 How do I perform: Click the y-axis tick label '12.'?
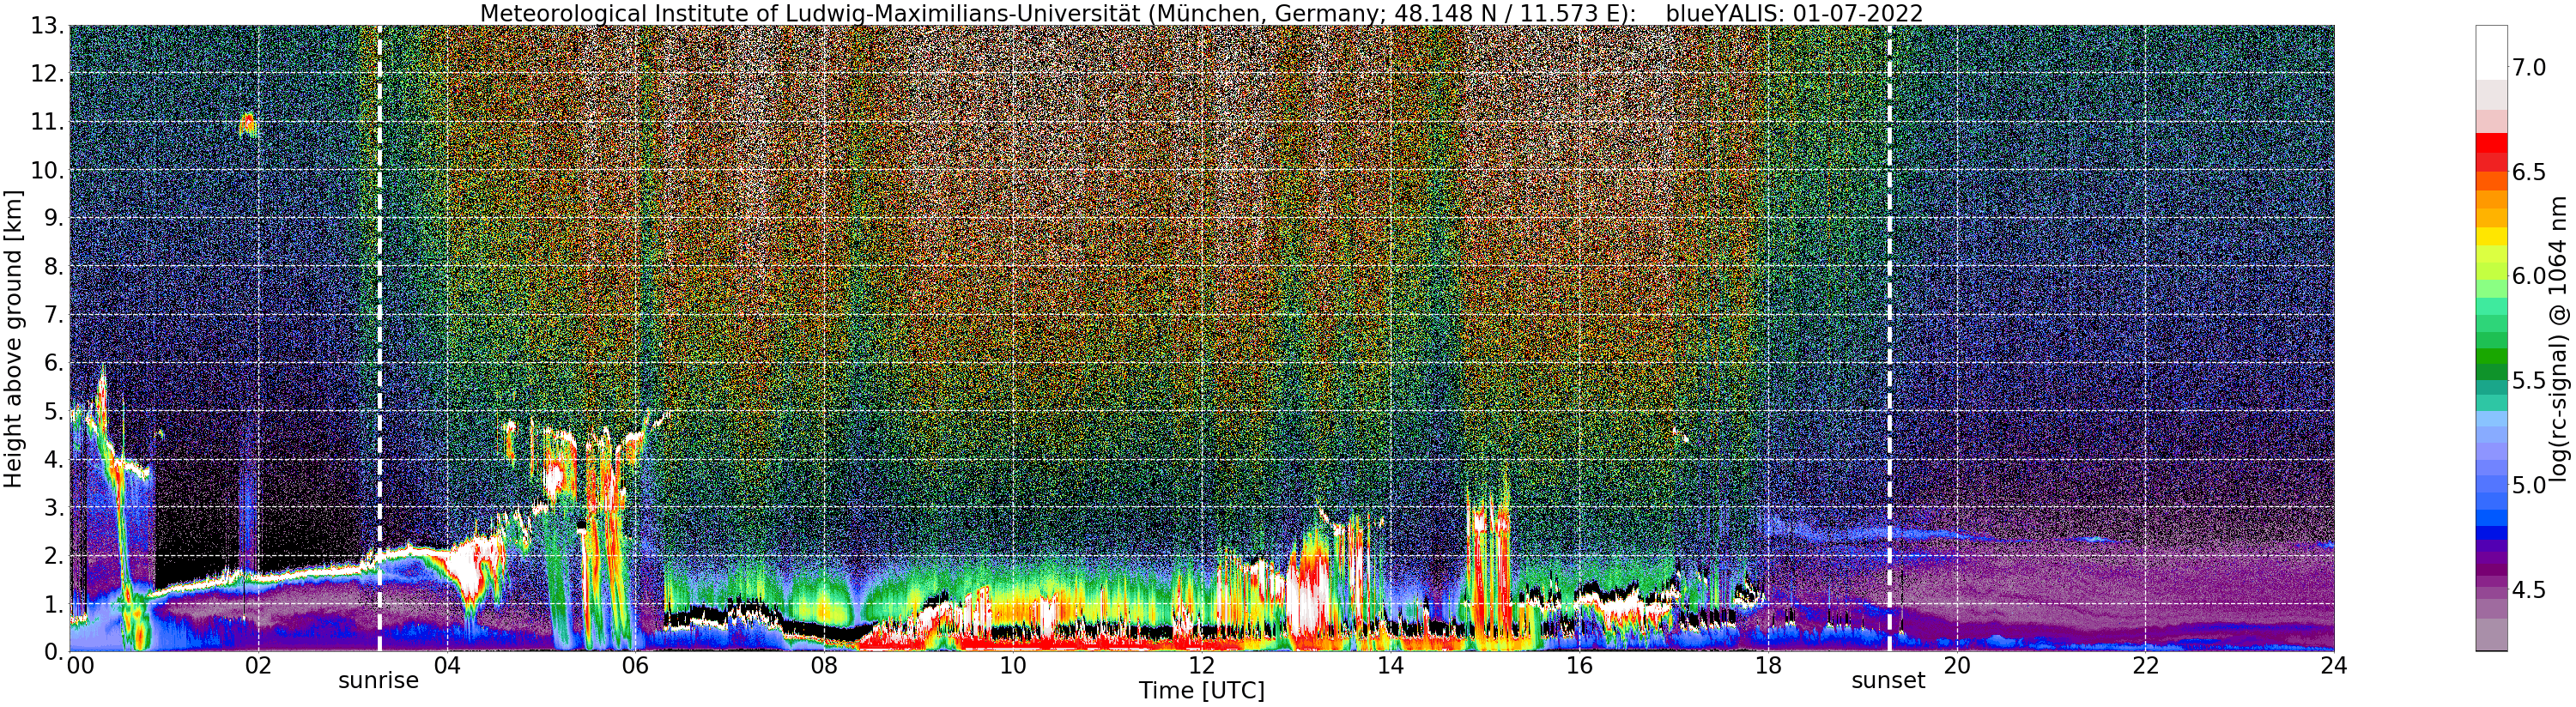tap(47, 74)
